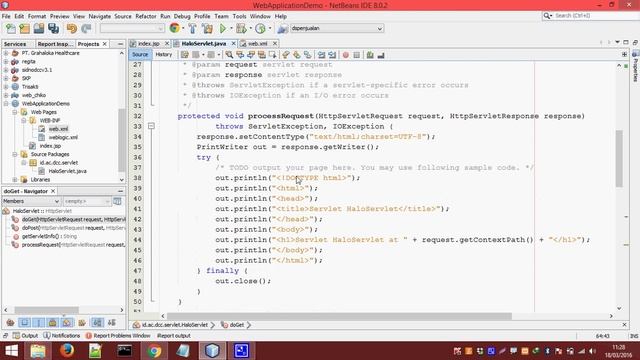
Task: Click the green Run Project icon
Action: (222, 28)
